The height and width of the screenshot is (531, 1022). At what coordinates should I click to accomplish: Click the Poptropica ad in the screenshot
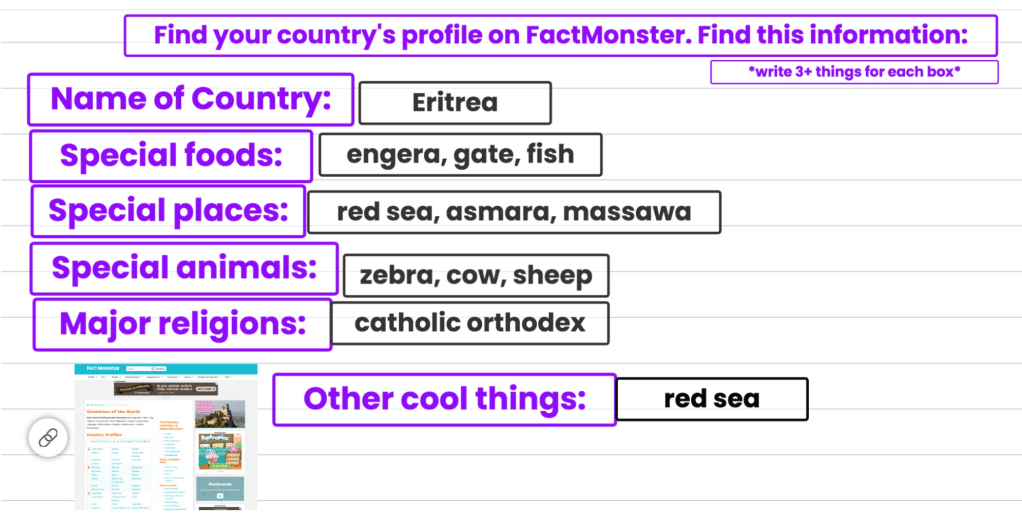(x=219, y=450)
